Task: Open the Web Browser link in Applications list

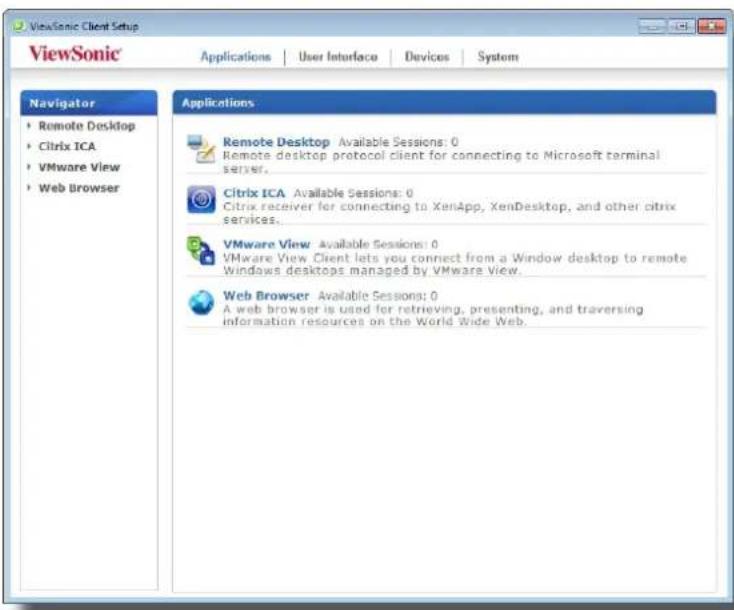Action: click(x=266, y=296)
